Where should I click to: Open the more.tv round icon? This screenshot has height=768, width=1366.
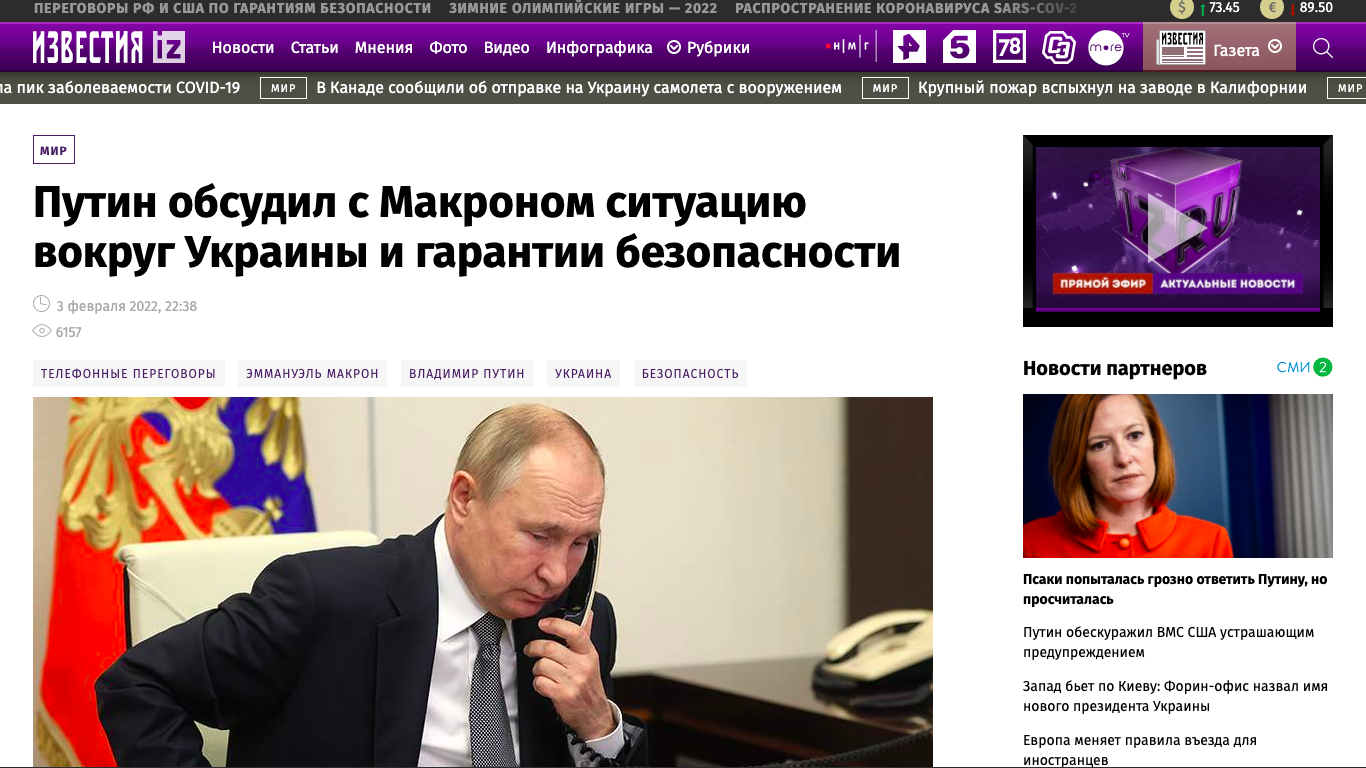1108,47
